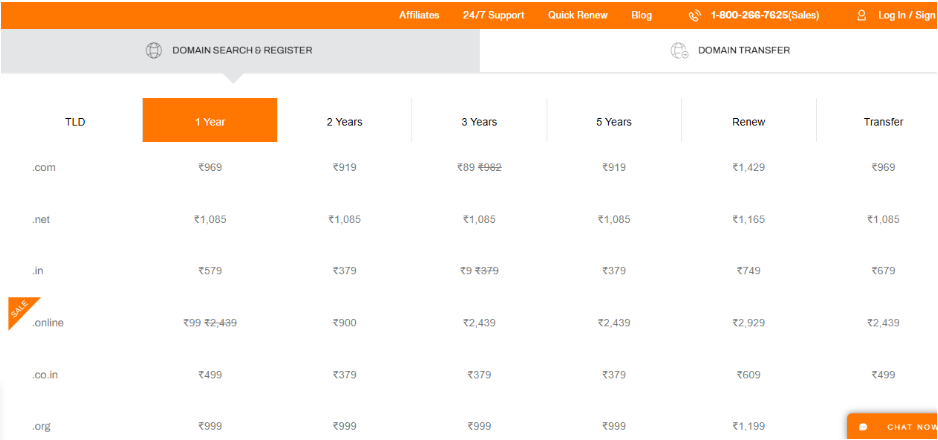
Task: Click .org 1 Year price ₹999
Action: [x=210, y=427]
